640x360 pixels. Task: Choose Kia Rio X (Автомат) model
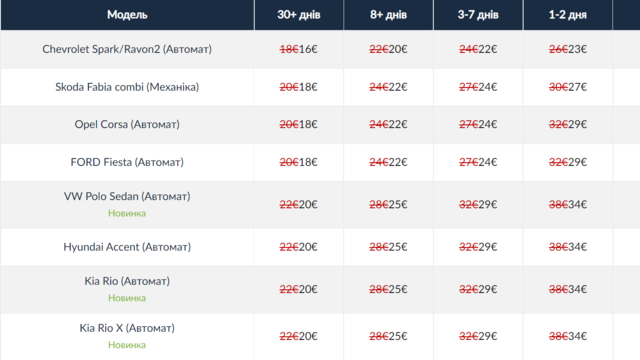point(127,328)
